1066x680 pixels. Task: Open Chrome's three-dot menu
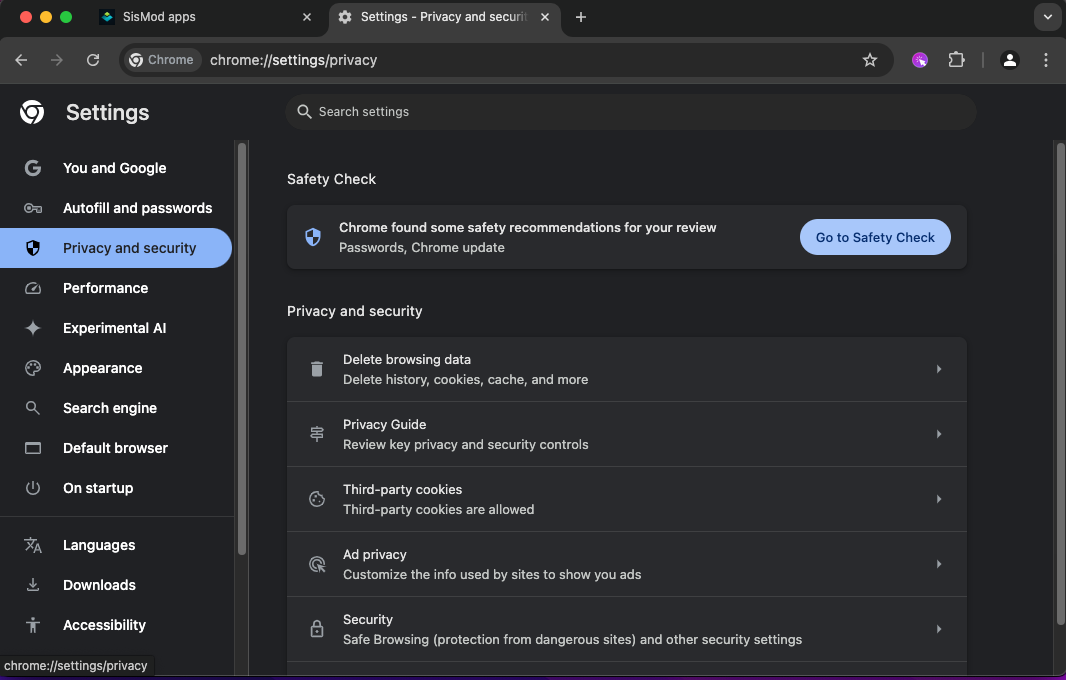[1046, 60]
